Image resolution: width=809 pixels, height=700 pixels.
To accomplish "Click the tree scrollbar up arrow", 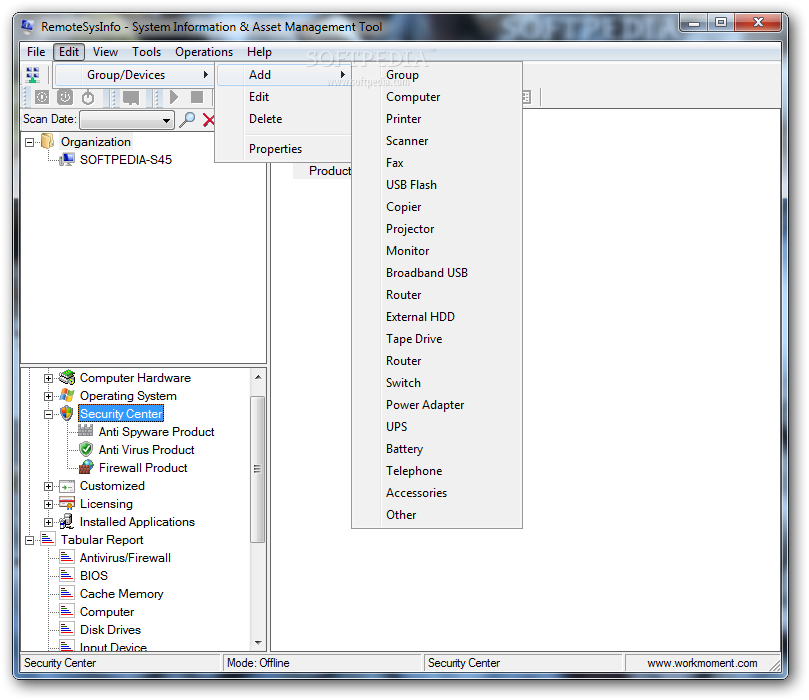I will 258,377.
